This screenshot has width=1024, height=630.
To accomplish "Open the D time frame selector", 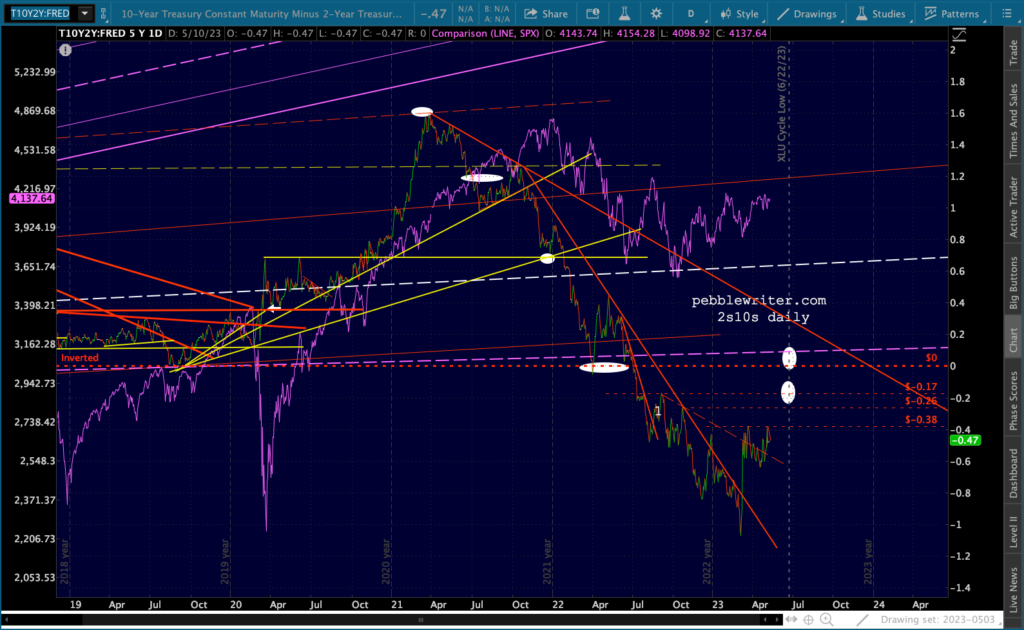I will [690, 14].
